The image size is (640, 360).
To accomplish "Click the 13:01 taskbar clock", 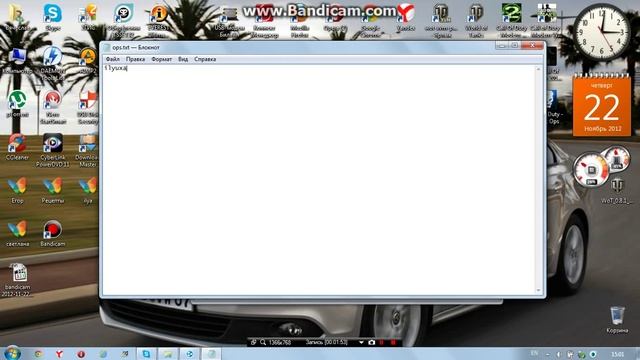I will 618,354.
